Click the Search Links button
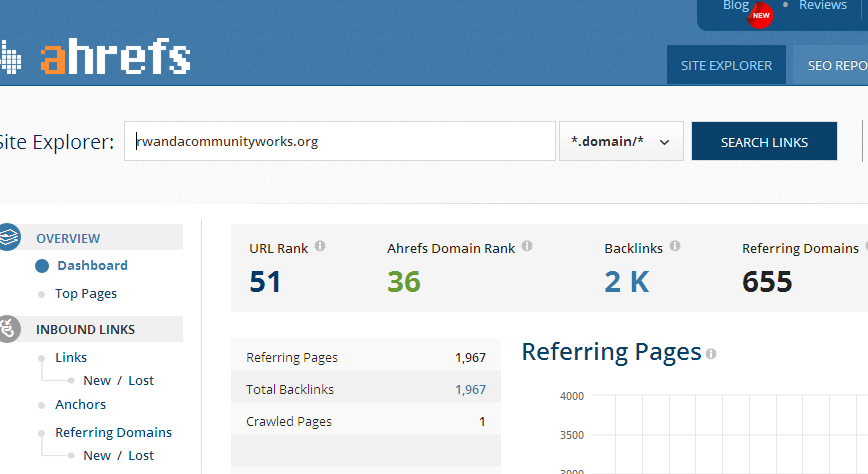This screenshot has height=474, width=868. click(764, 142)
